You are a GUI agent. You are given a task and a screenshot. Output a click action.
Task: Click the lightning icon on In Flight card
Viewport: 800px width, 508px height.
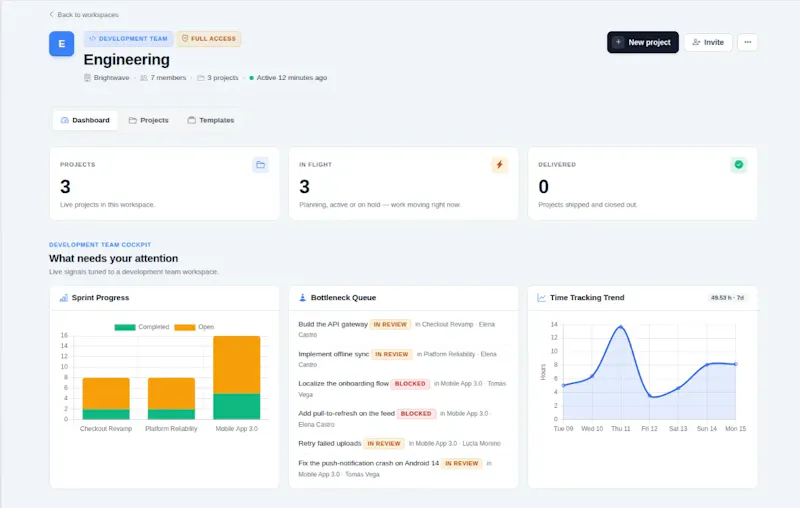pyautogui.click(x=499, y=165)
